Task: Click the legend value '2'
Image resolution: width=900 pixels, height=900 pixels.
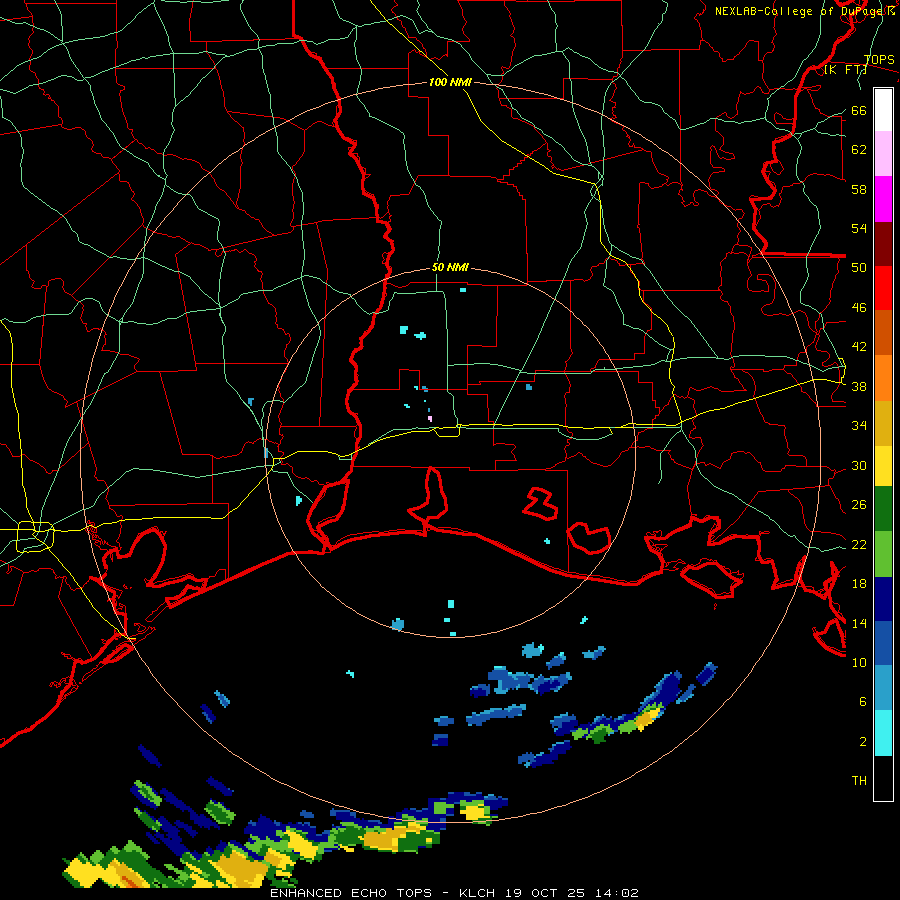Action: 863,741
